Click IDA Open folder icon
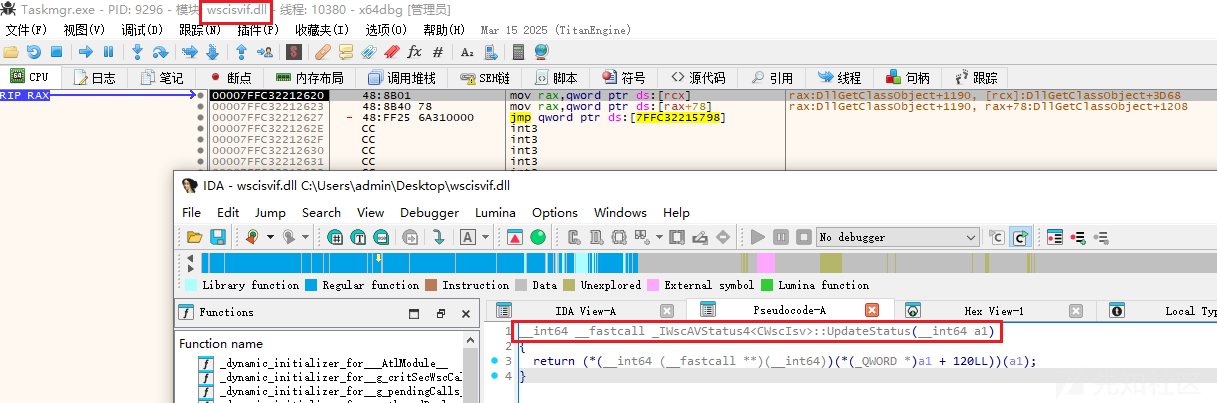Viewport: 1217px width, 403px height. [194, 237]
